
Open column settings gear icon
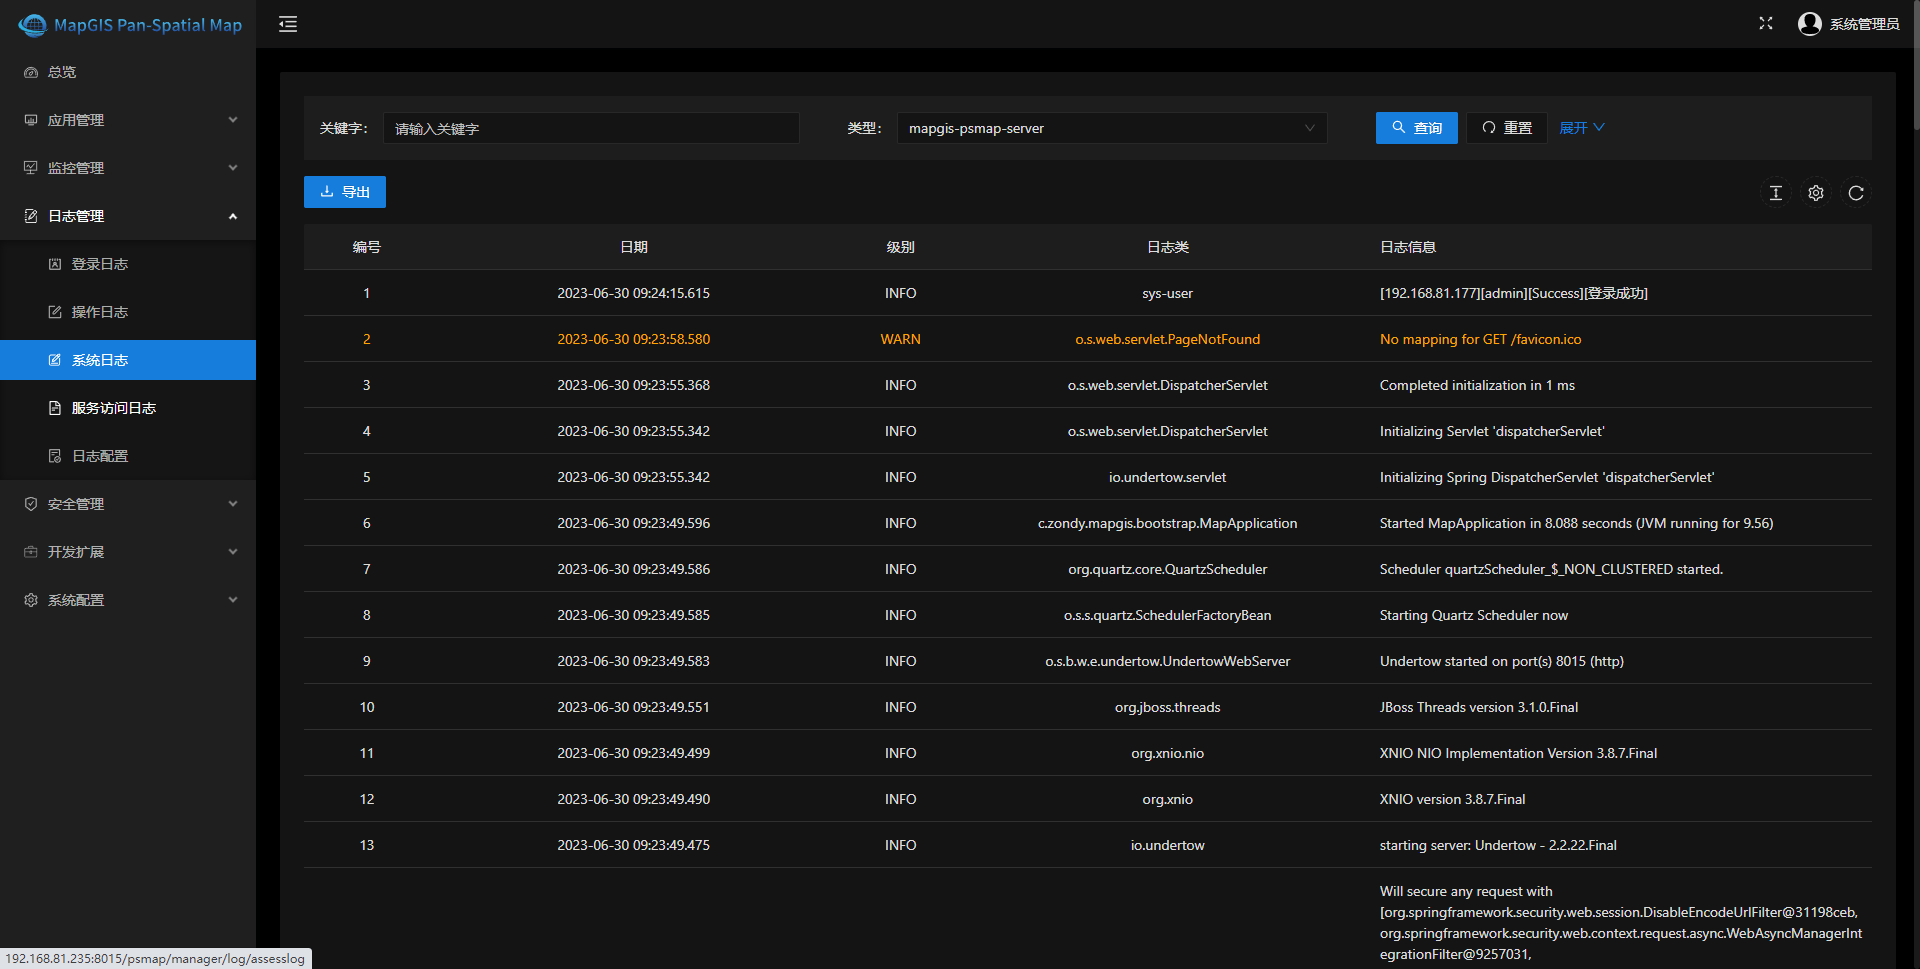coord(1816,193)
